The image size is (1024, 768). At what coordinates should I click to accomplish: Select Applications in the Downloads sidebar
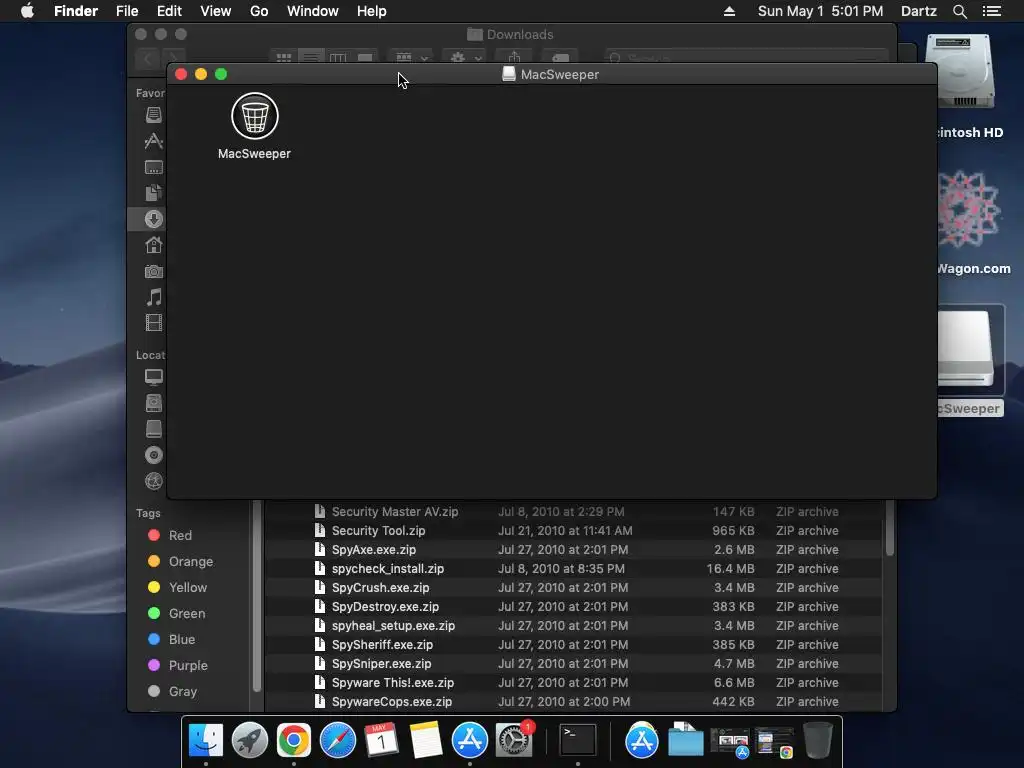click(x=153, y=141)
